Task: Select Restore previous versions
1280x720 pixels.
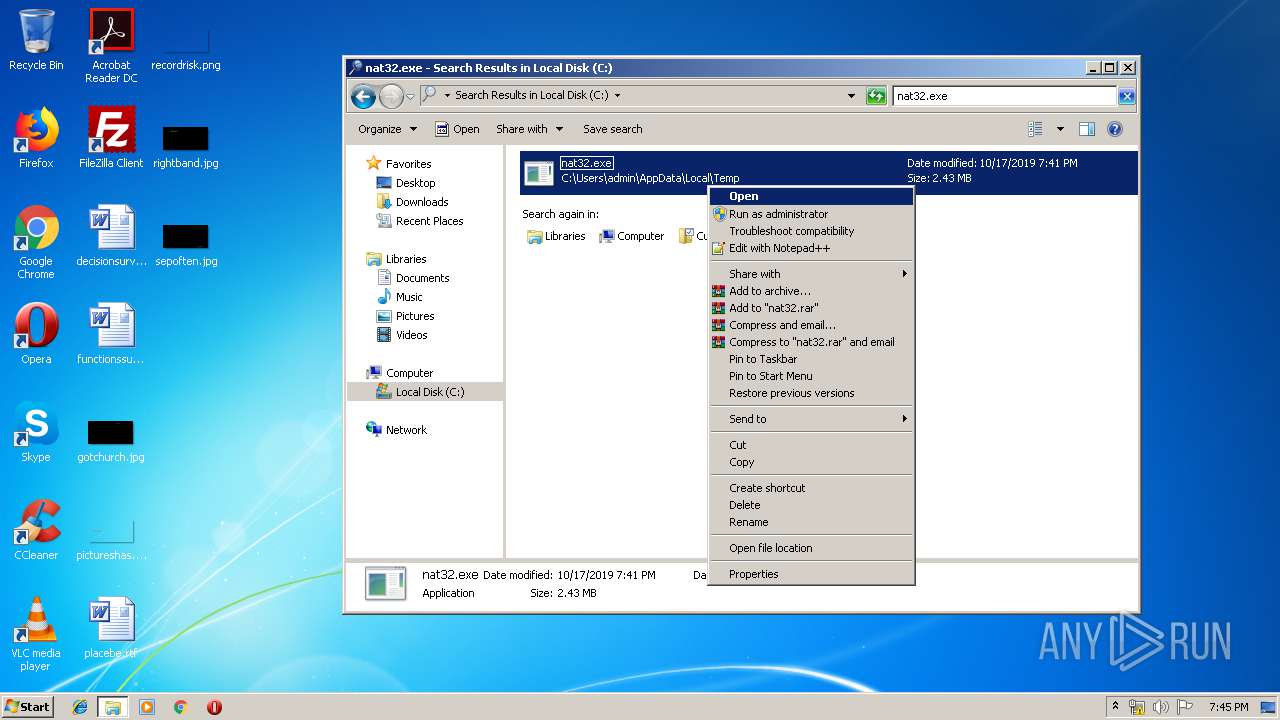Action: point(811,393)
